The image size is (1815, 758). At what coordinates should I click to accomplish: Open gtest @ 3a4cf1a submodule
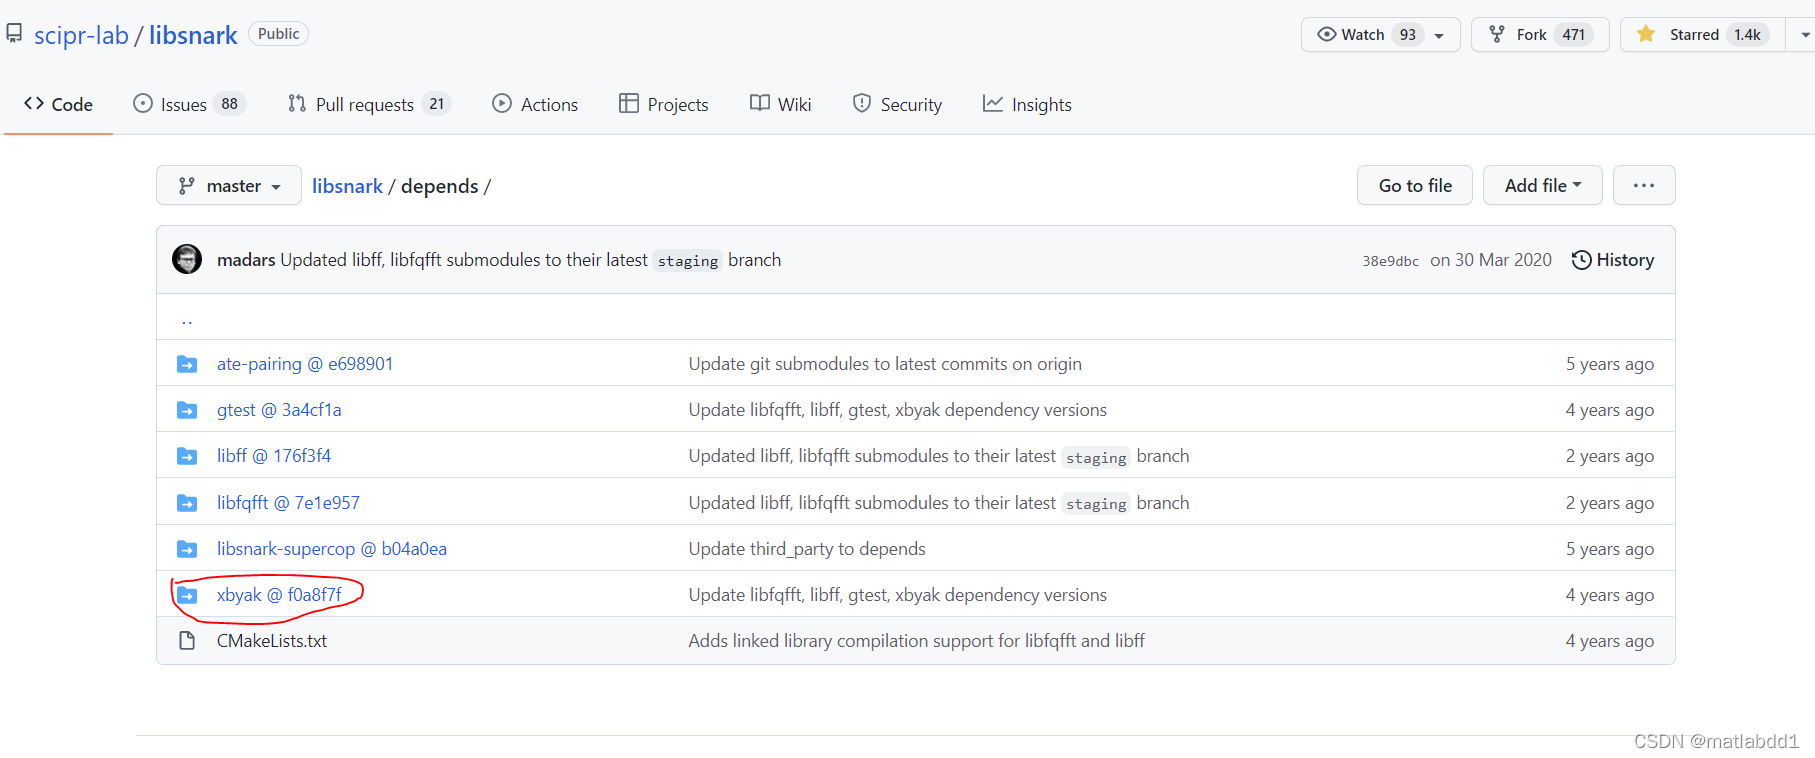tap(279, 410)
